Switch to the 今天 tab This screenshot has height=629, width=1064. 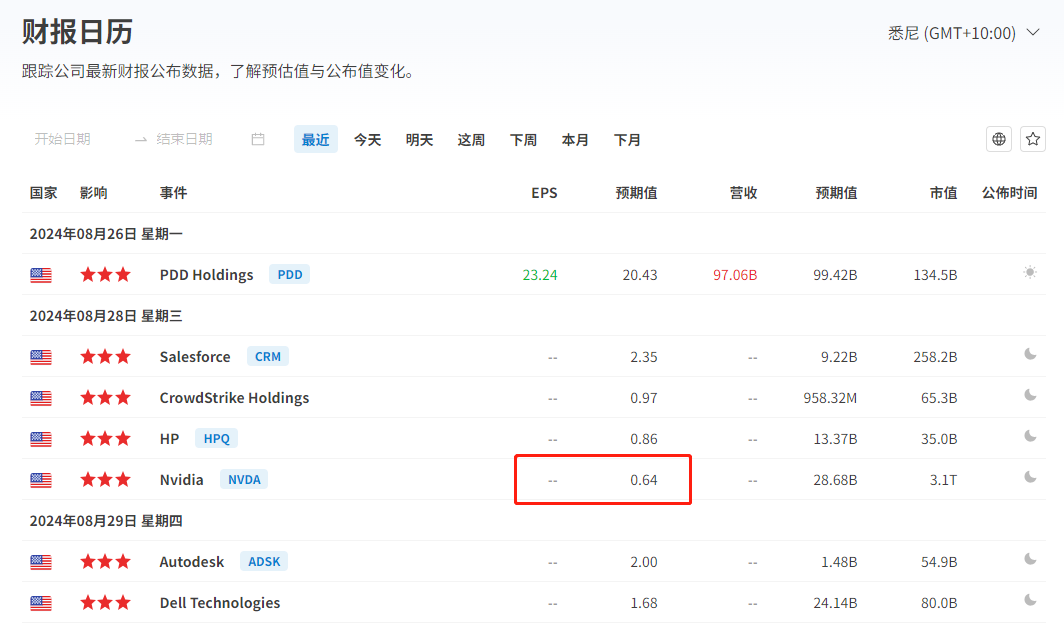click(368, 140)
